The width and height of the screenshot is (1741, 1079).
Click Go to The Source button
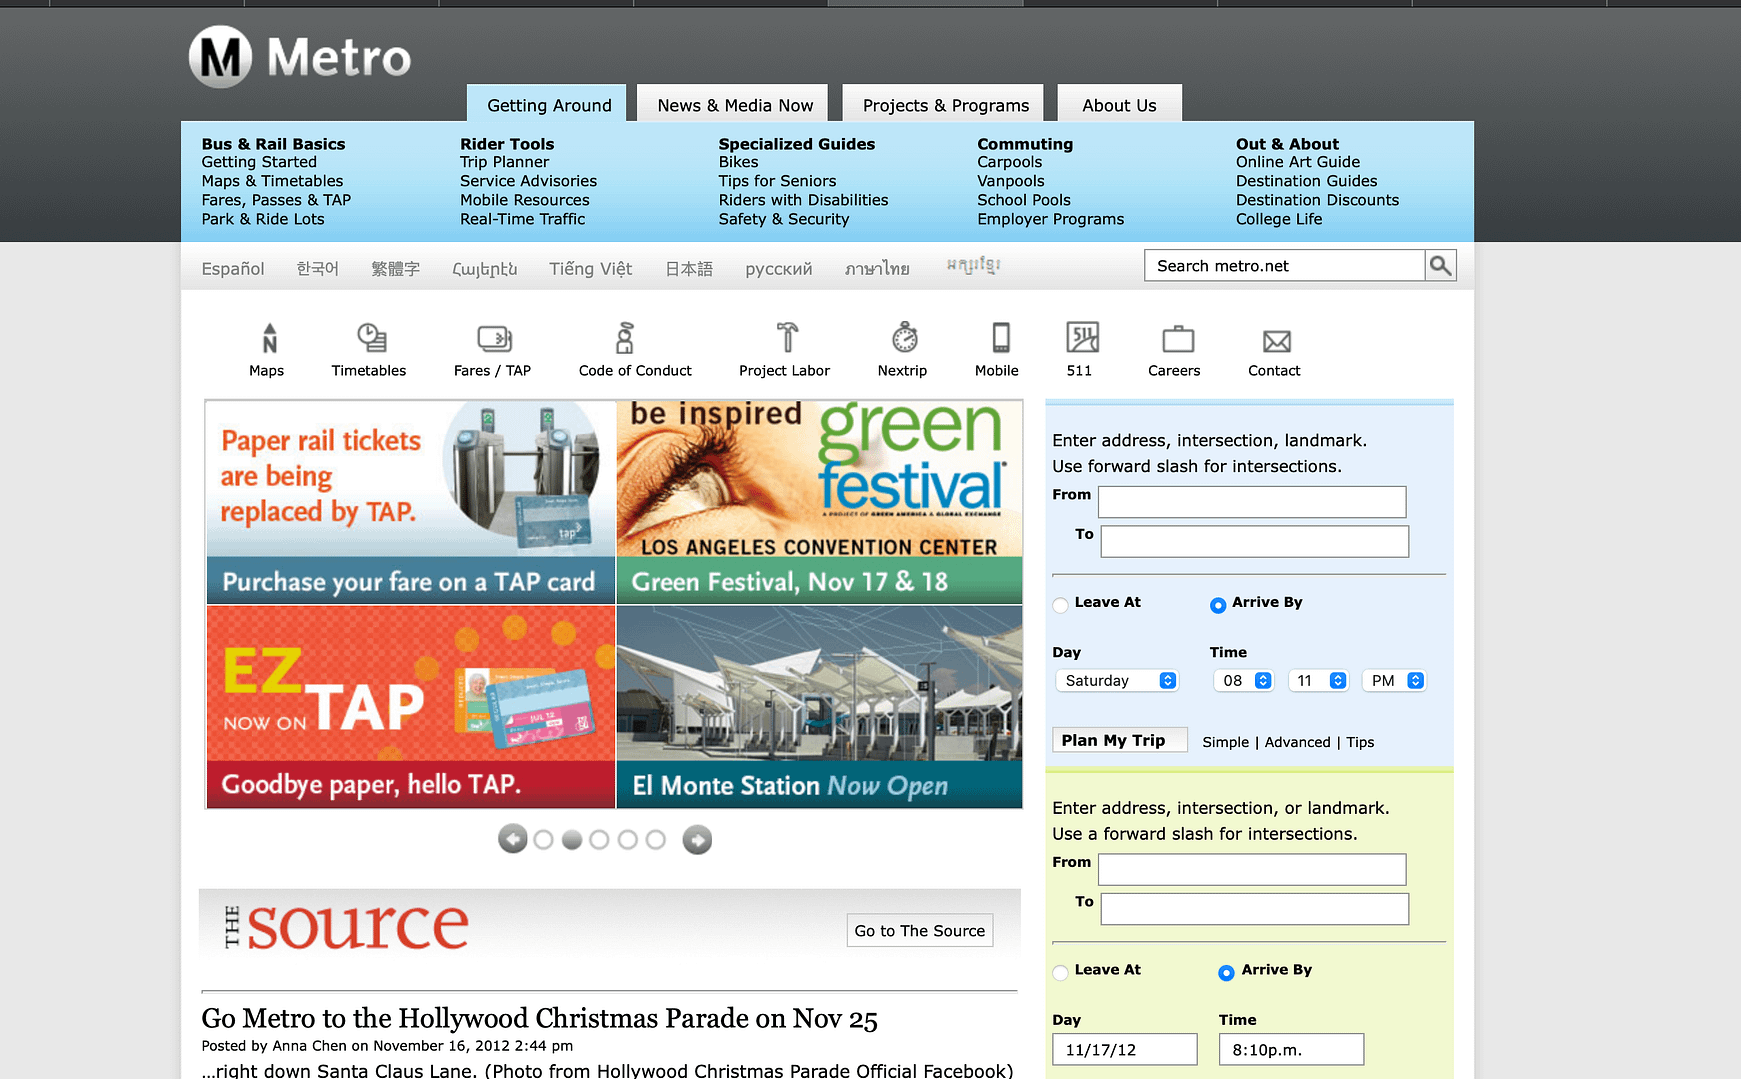[x=919, y=930]
